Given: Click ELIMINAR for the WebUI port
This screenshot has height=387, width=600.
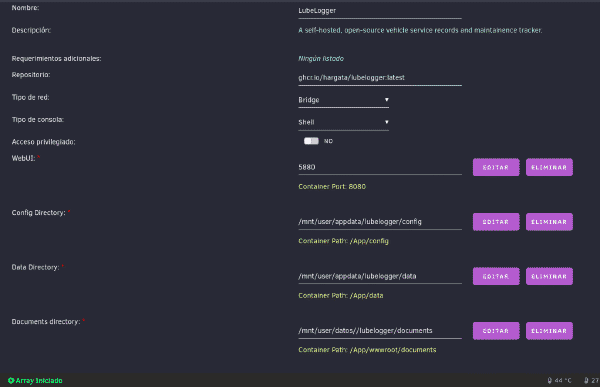Looking at the screenshot, I should click(549, 167).
